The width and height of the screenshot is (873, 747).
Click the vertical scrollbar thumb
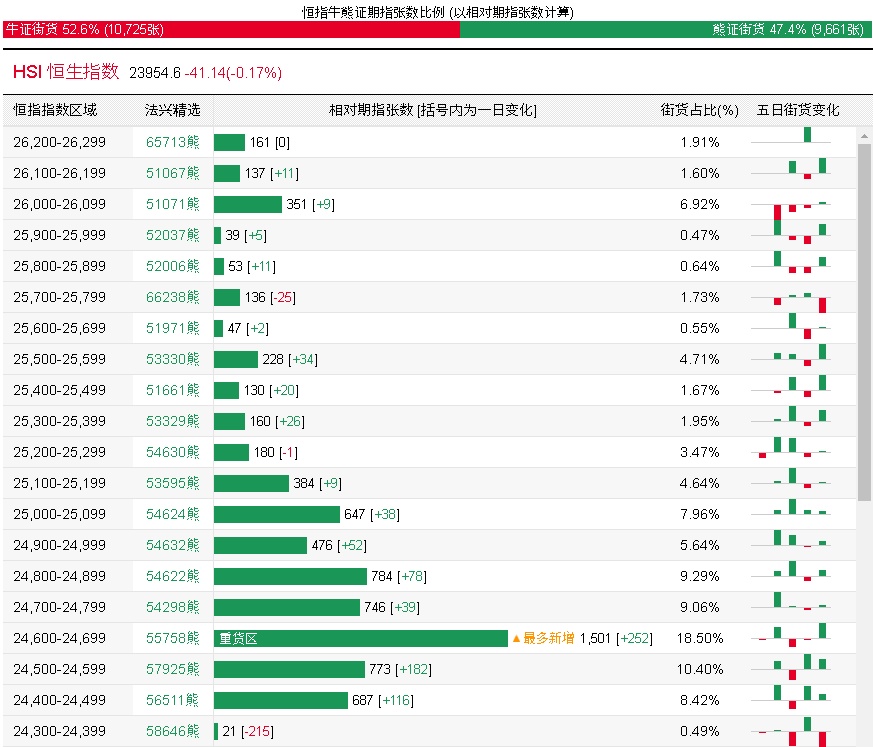coord(864,322)
